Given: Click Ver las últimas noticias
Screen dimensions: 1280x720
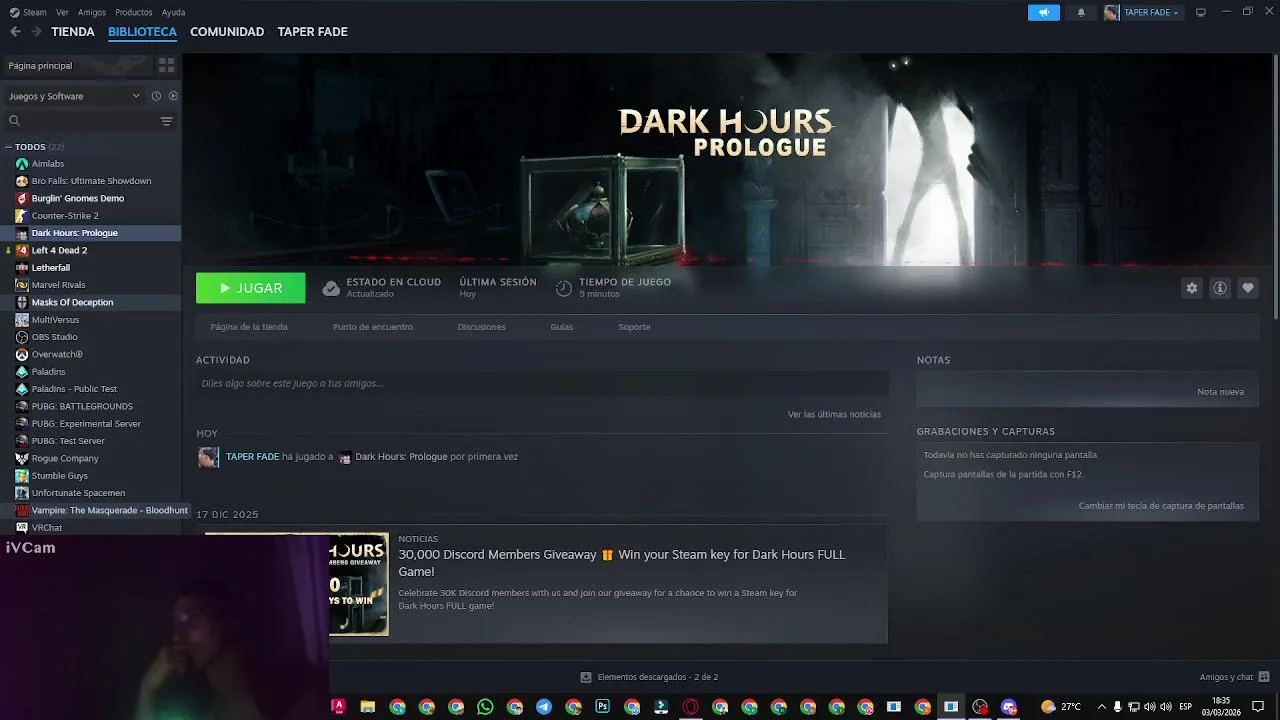Looking at the screenshot, I should coord(834,414).
